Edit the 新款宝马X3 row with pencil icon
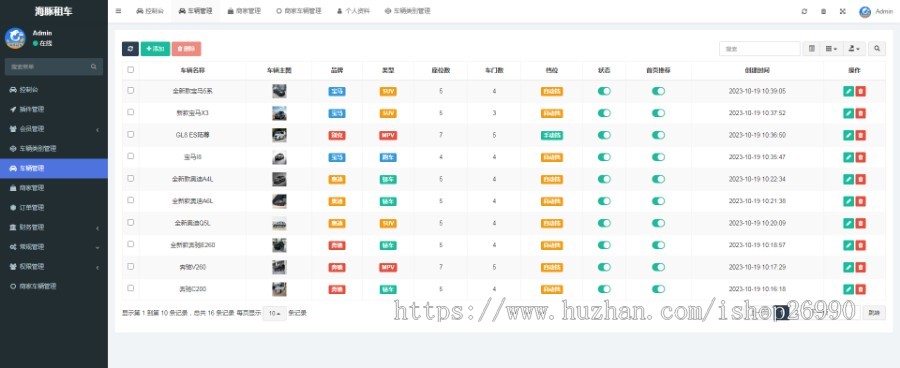 848,113
